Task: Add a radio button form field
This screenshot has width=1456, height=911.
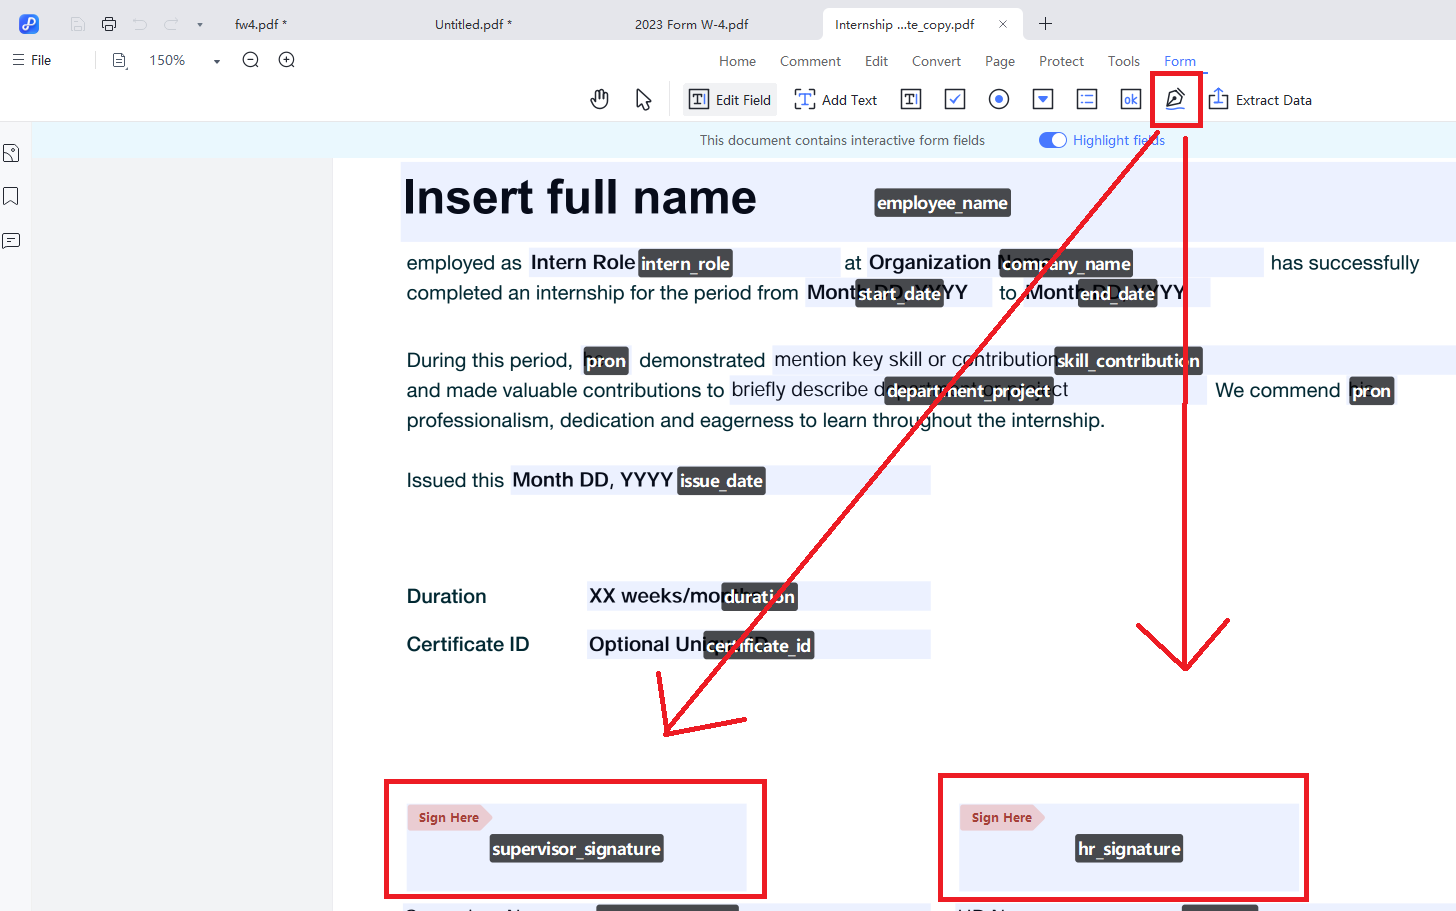Action: (998, 99)
